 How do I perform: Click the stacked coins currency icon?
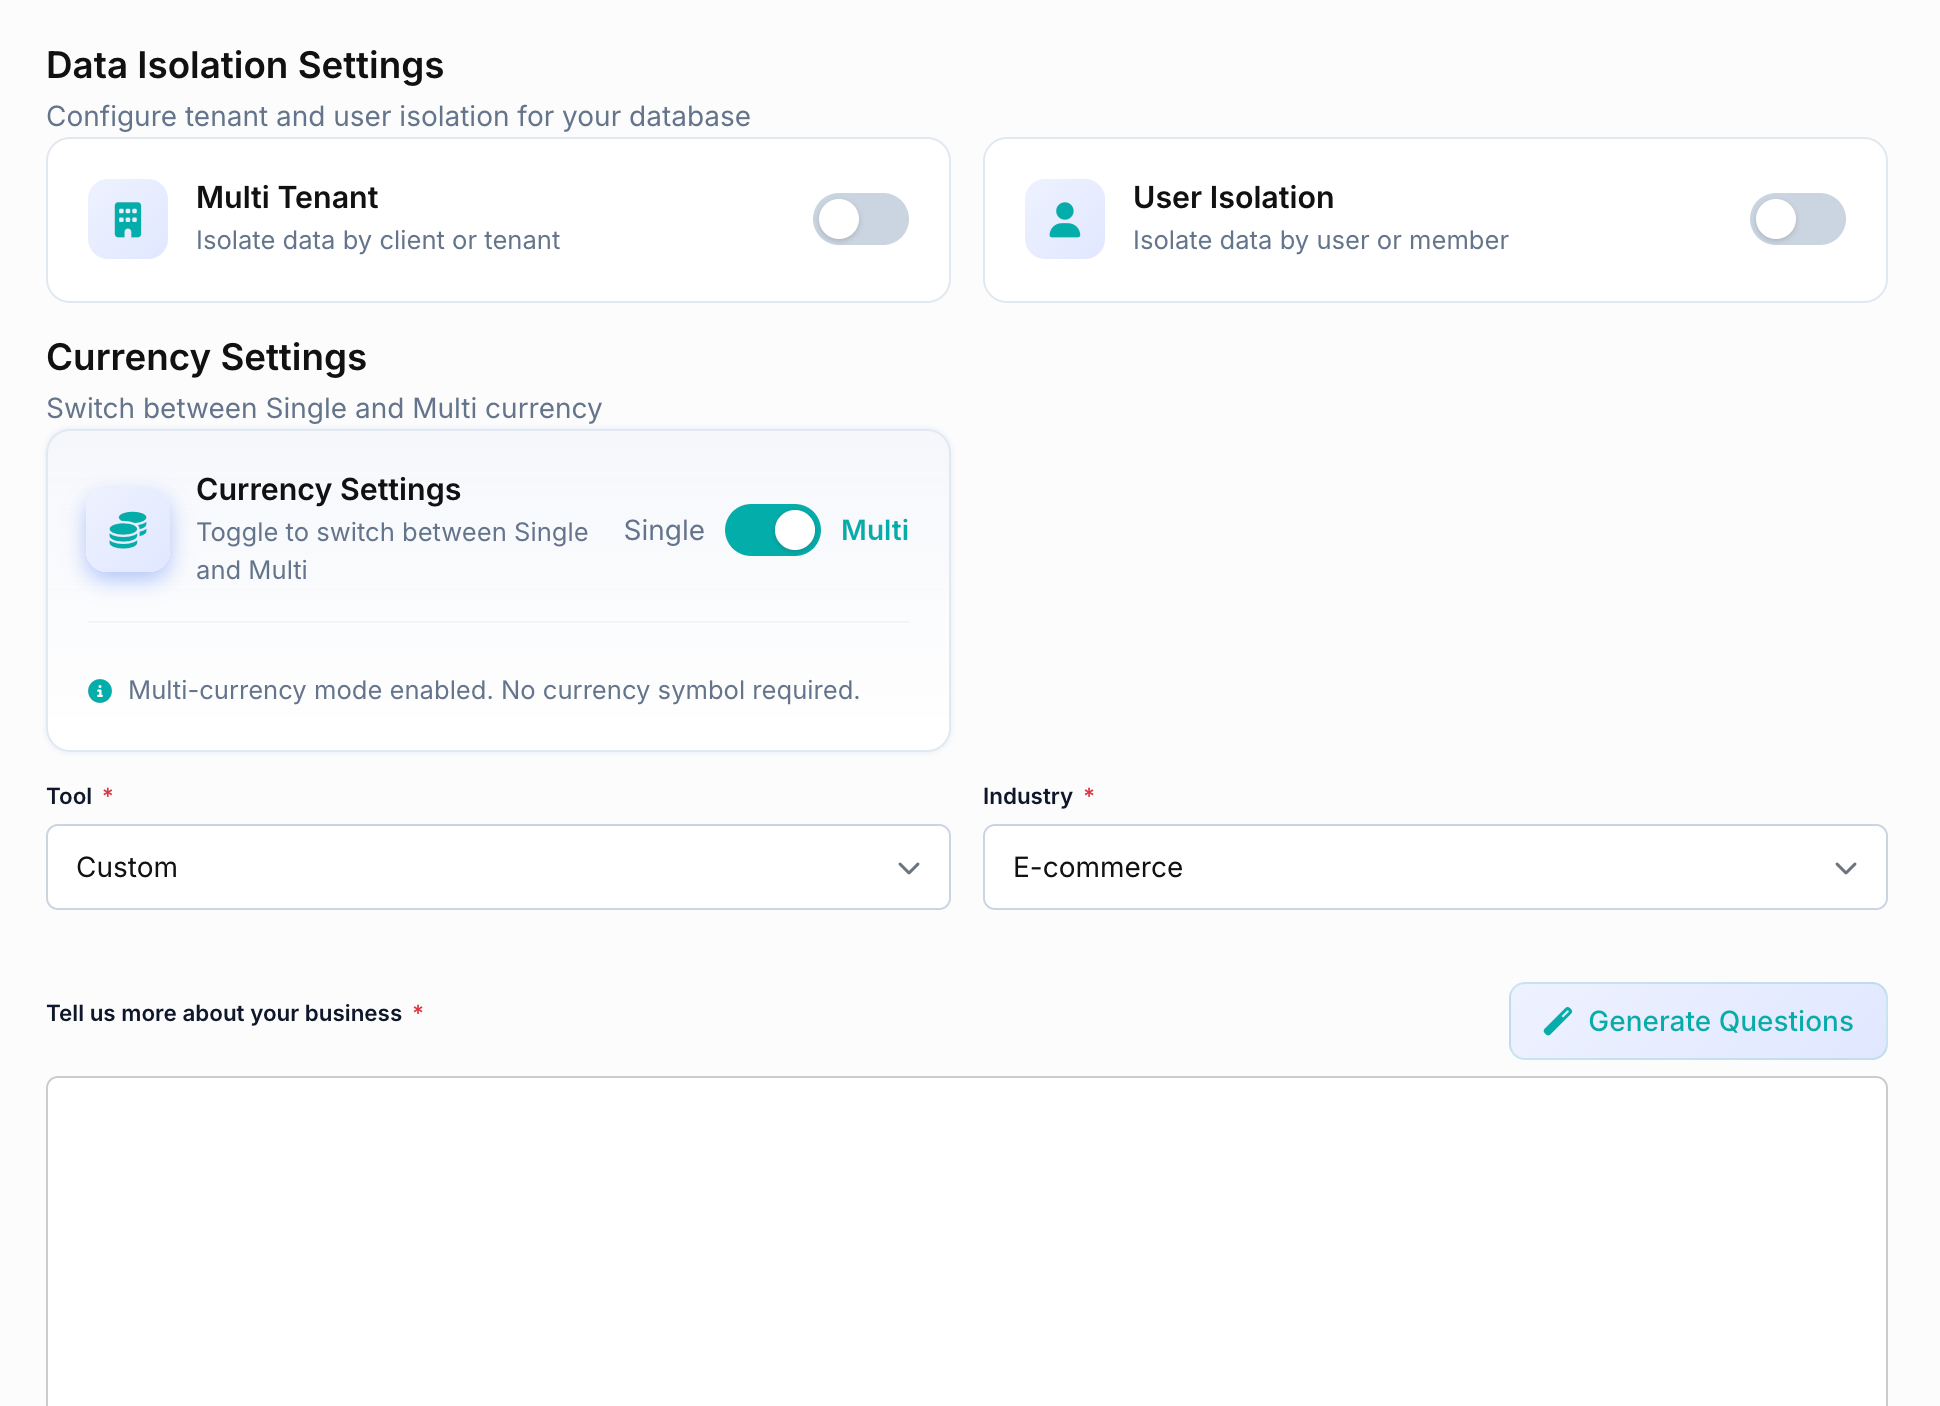point(128,530)
